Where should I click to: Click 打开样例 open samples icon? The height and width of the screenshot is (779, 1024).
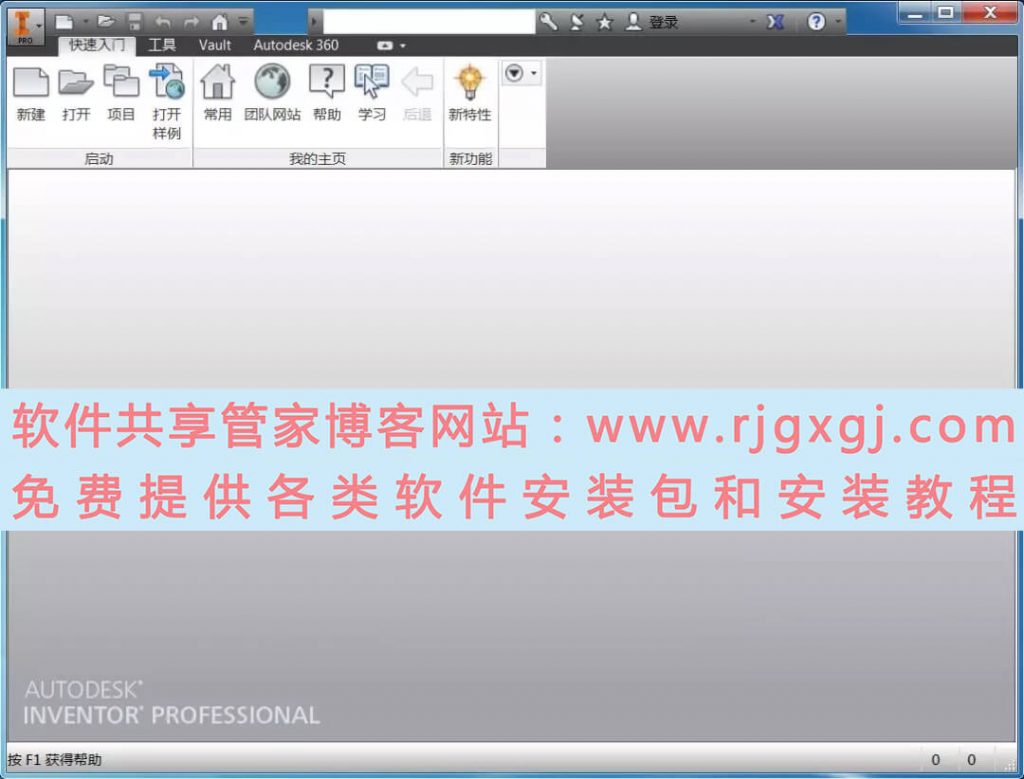(167, 102)
